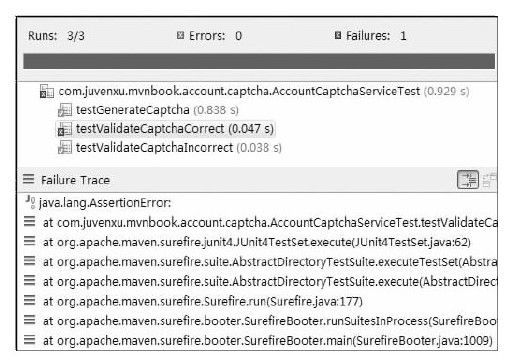Click the testGenerateCaptcha test icon
Viewport: 510px width, 363px height.
coord(65,110)
